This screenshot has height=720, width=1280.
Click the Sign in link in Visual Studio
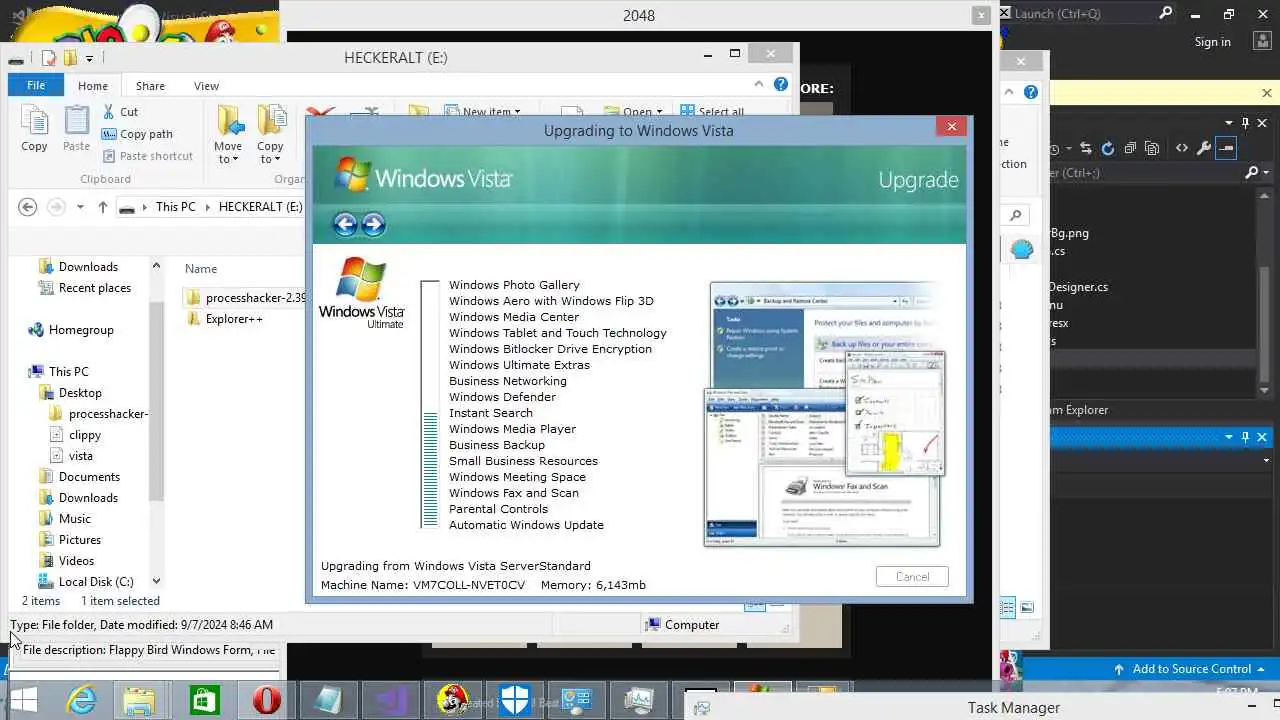coord(1212,42)
